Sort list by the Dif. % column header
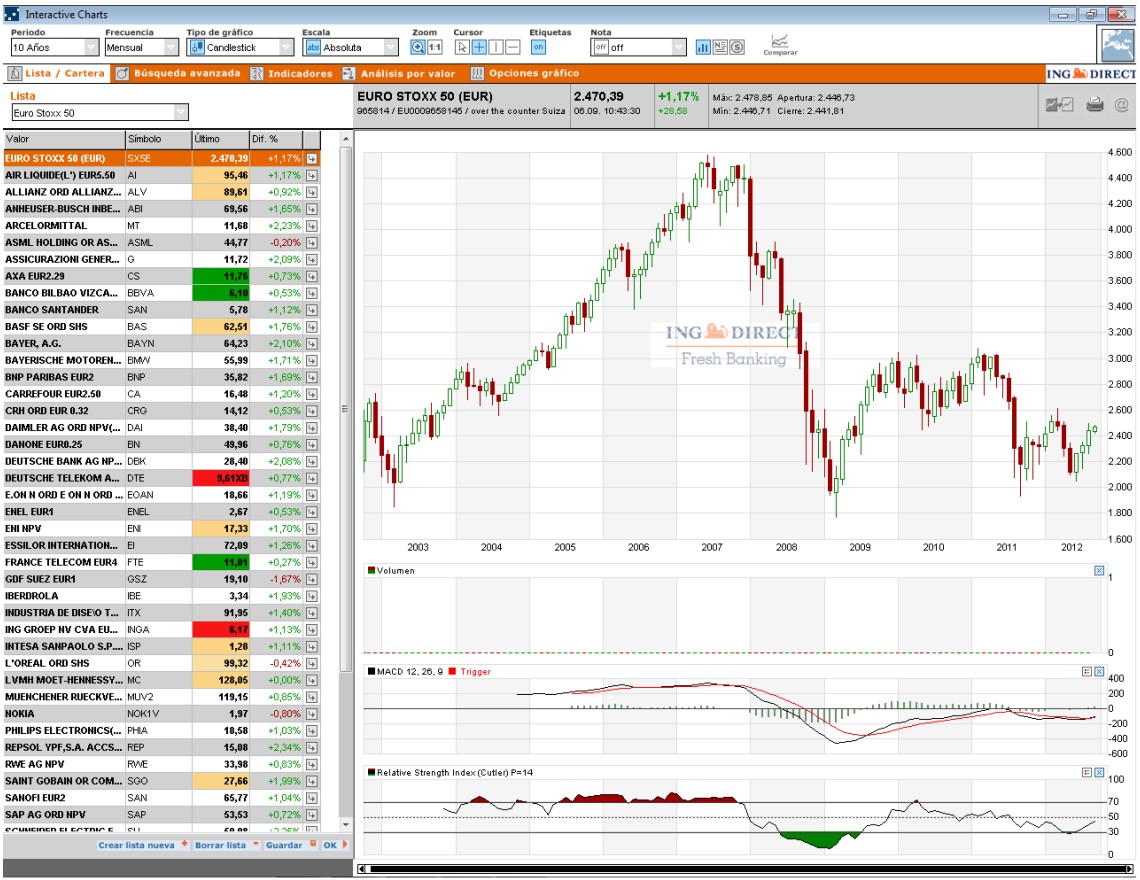1140x880 pixels. tap(276, 139)
